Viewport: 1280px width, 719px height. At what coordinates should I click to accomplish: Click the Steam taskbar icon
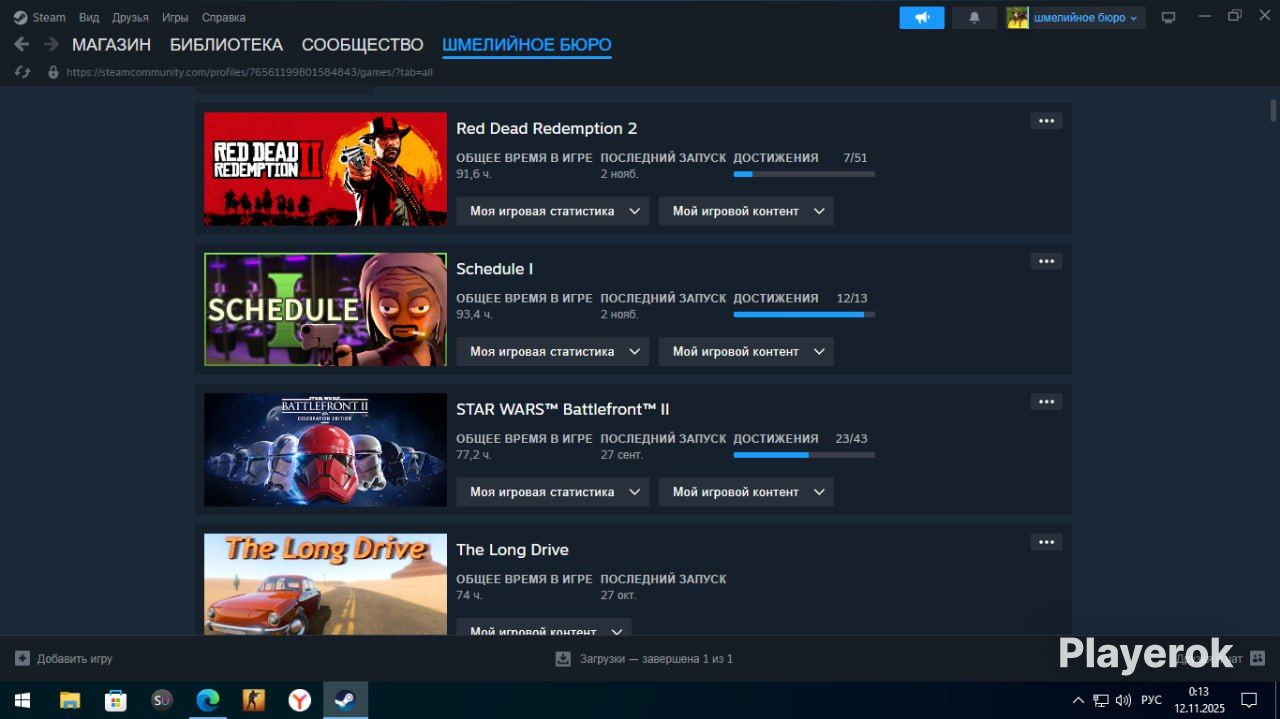345,700
